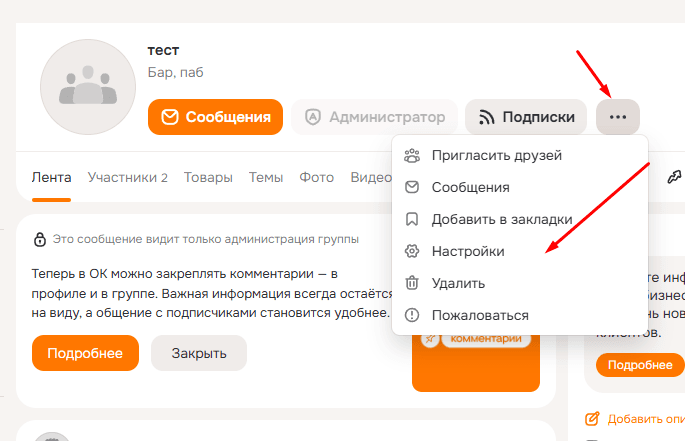Click Подробнее under the pinned comments notice
685x441 pixels.
[85, 353]
